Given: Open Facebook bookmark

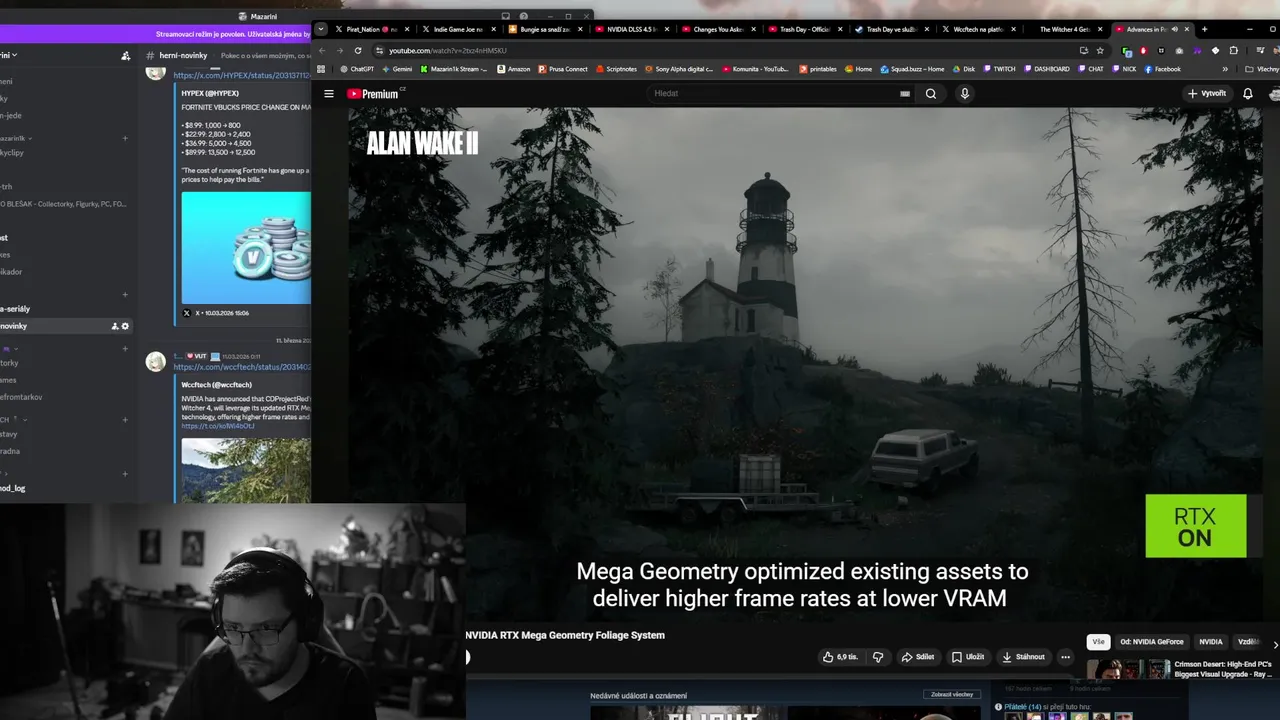Looking at the screenshot, I should 1162,69.
